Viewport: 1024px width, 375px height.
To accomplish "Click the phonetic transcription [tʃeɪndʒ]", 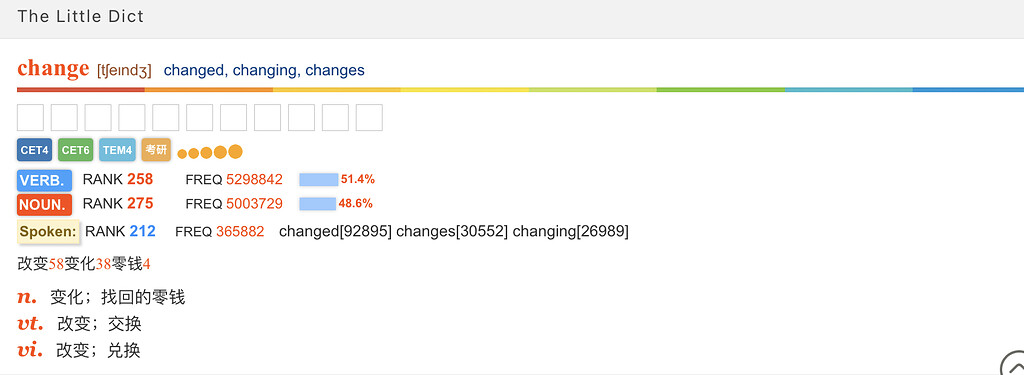I will pyautogui.click(x=124, y=71).
